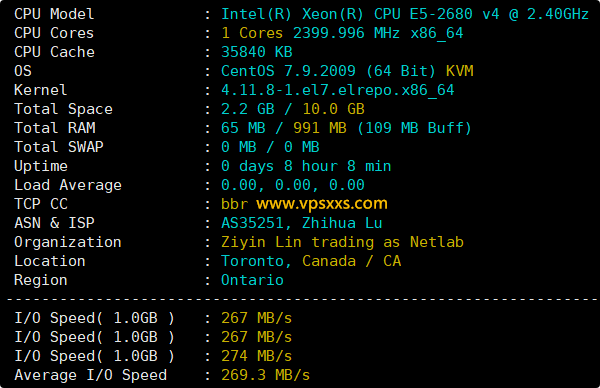
Task: Click the first I/O Speed 267 MB/s result
Action: (256, 318)
